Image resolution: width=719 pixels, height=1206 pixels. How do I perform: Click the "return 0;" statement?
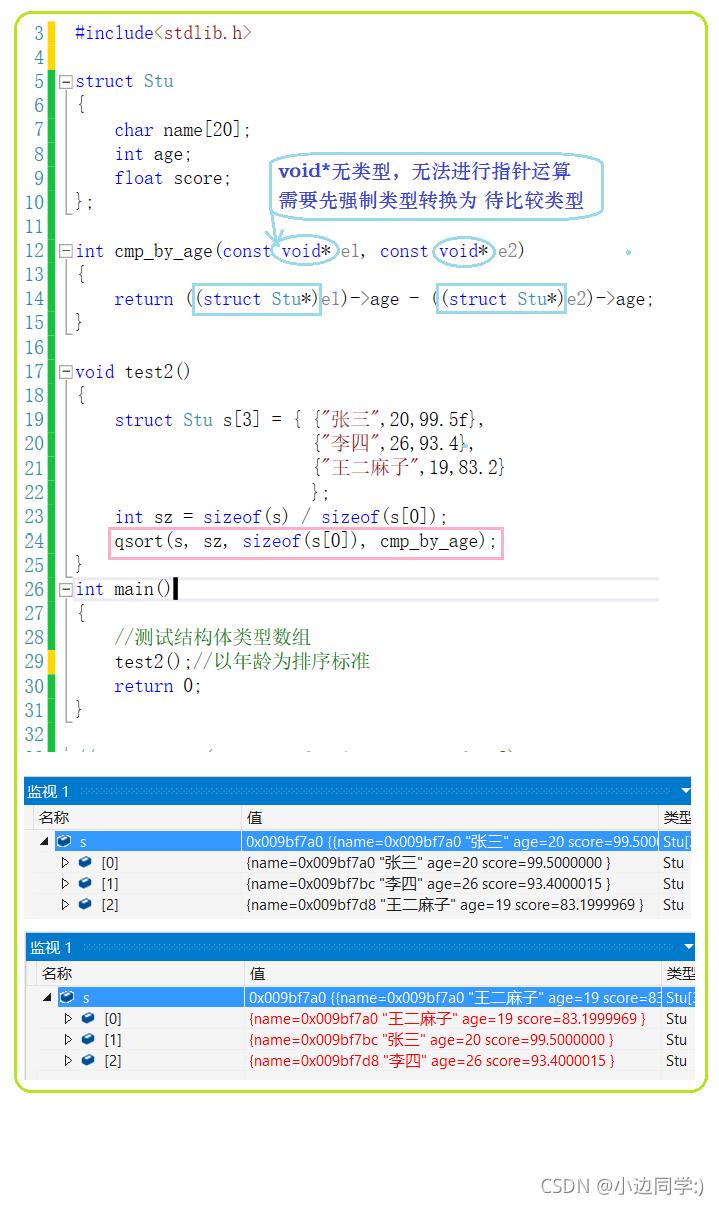[158, 686]
